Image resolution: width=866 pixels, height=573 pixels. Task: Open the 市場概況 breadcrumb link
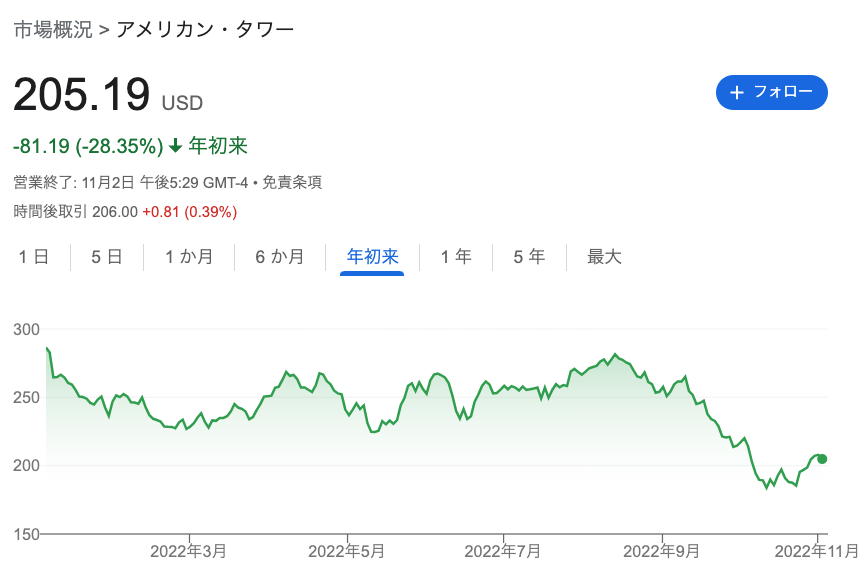pos(53,29)
